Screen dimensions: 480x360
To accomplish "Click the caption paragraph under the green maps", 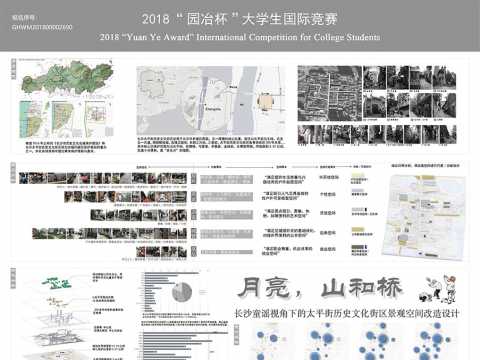I will 66,147.
